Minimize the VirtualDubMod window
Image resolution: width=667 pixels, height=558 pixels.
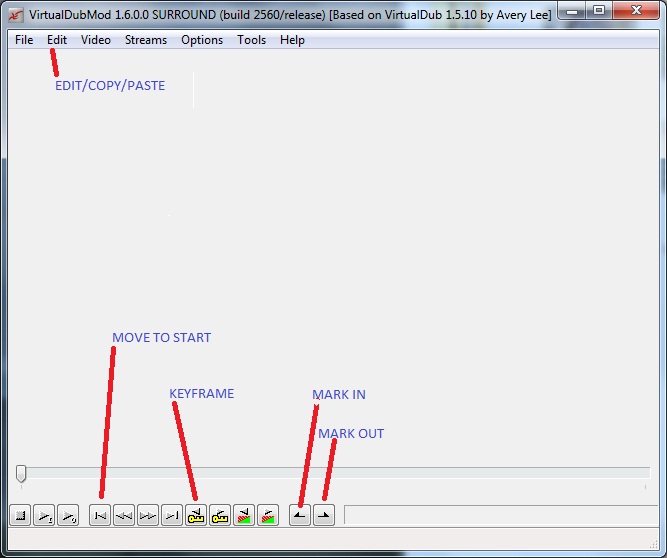coord(572,11)
